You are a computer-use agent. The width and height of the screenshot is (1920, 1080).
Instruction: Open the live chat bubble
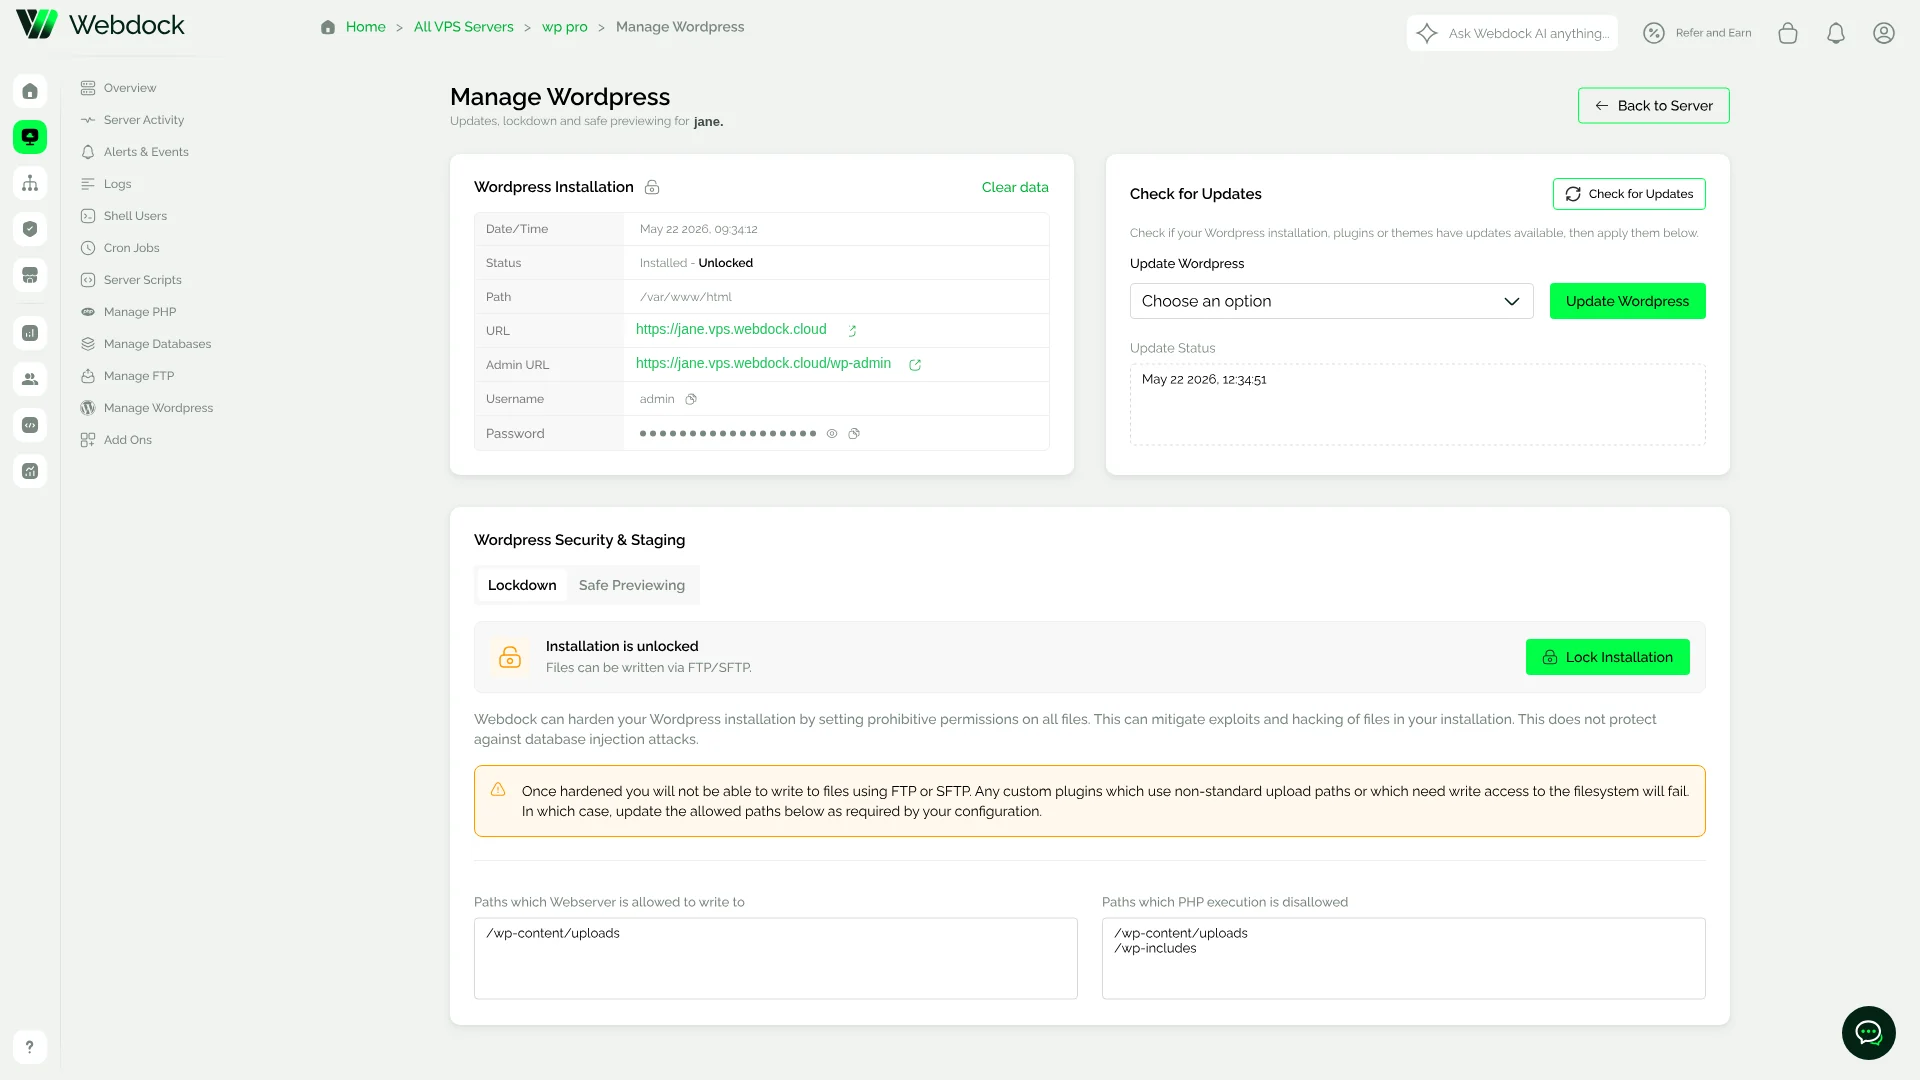point(1868,1032)
